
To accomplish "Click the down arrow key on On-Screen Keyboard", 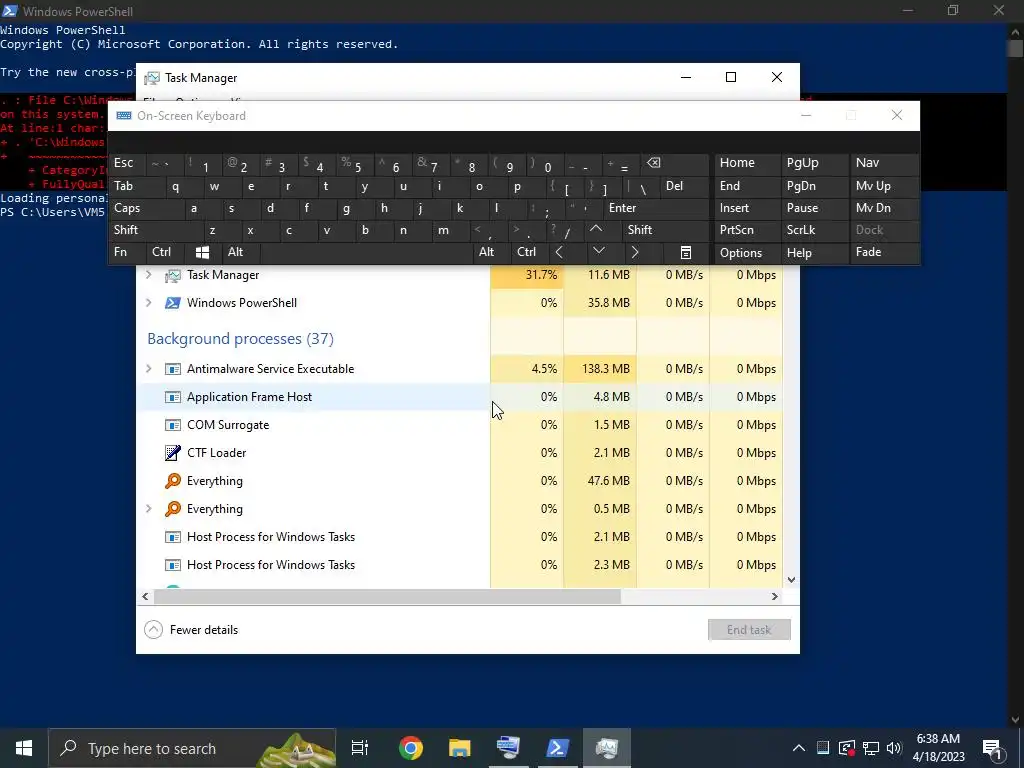I will [599, 252].
